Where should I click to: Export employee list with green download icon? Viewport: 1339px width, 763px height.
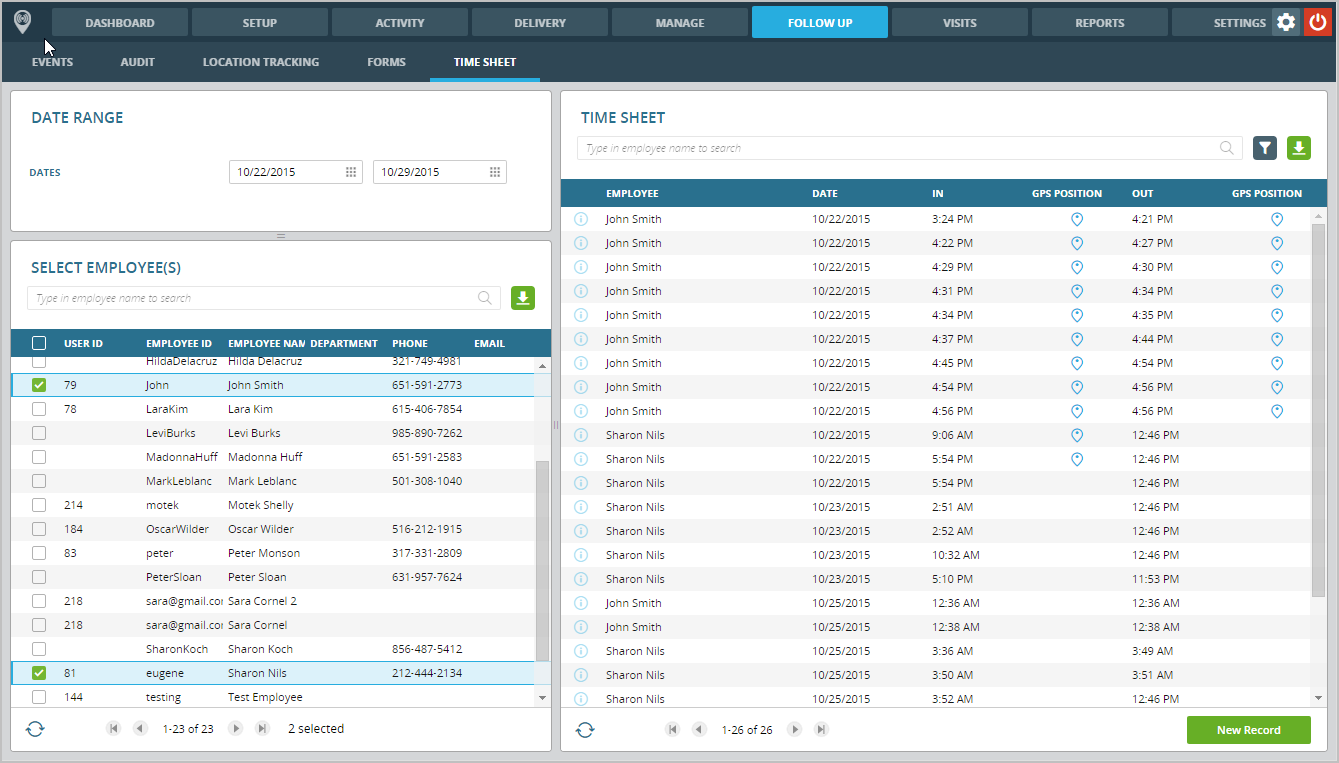(523, 298)
